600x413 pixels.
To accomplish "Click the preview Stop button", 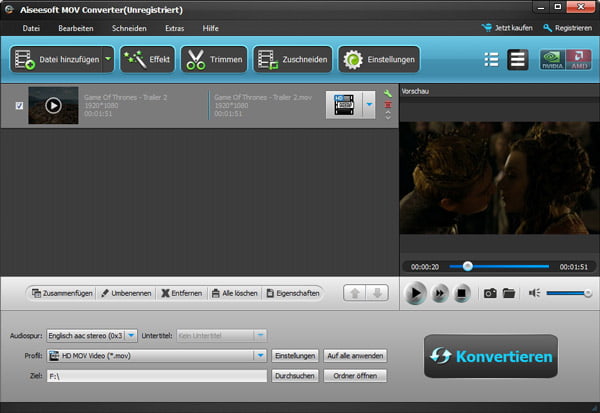I will click(x=461, y=293).
